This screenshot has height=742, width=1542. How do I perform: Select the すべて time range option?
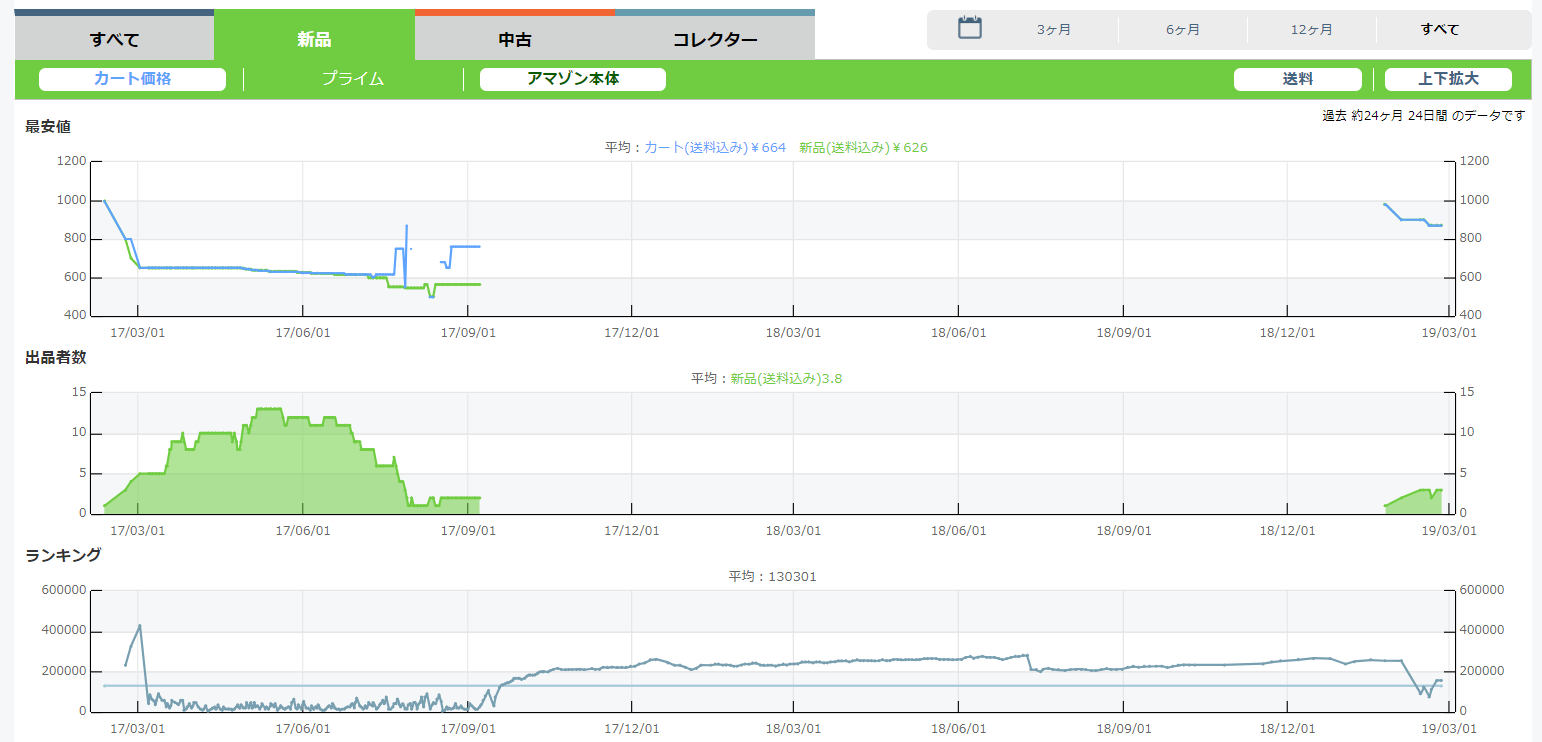point(1439,30)
